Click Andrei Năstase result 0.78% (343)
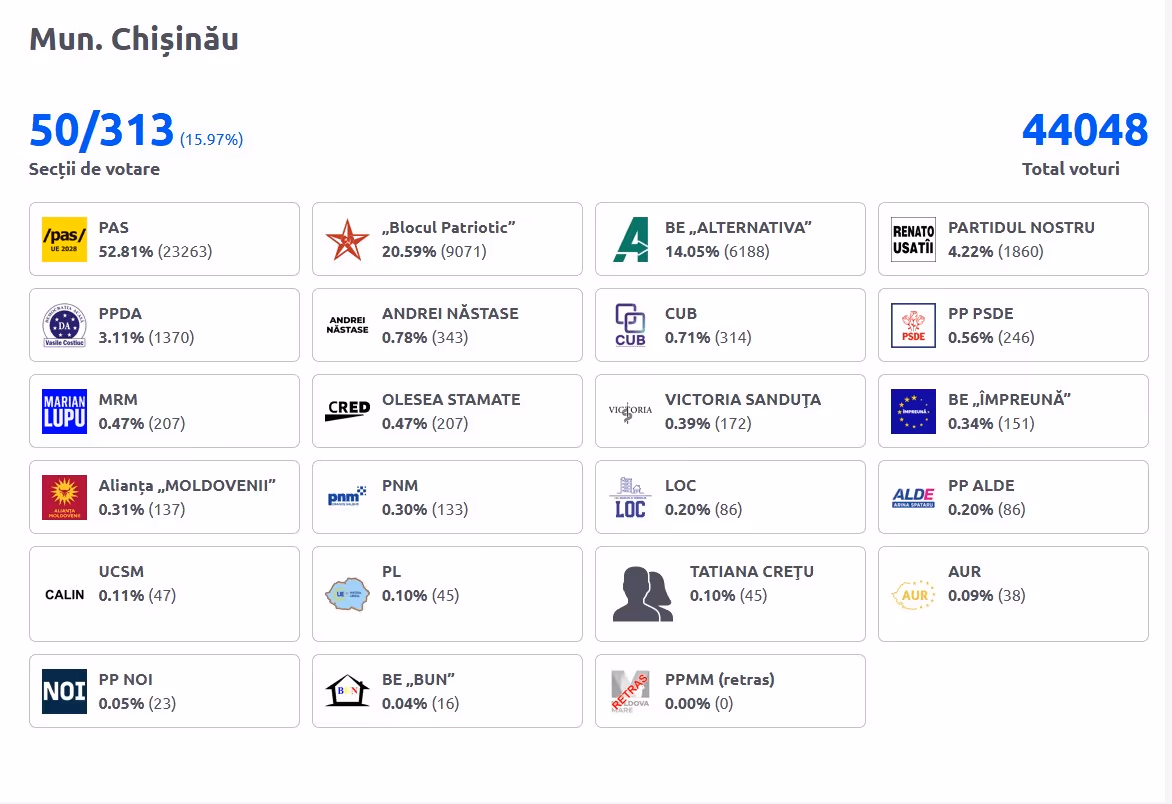 425,338
